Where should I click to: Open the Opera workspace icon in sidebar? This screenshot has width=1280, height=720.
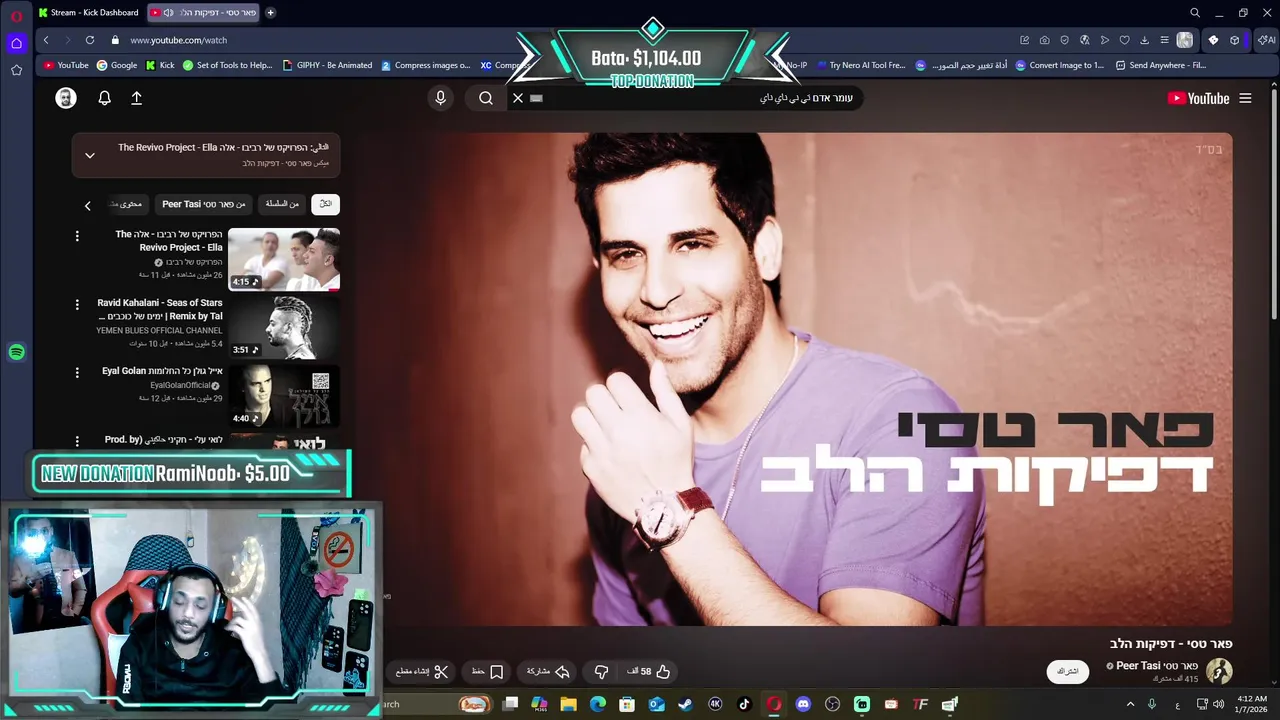[x=16, y=43]
